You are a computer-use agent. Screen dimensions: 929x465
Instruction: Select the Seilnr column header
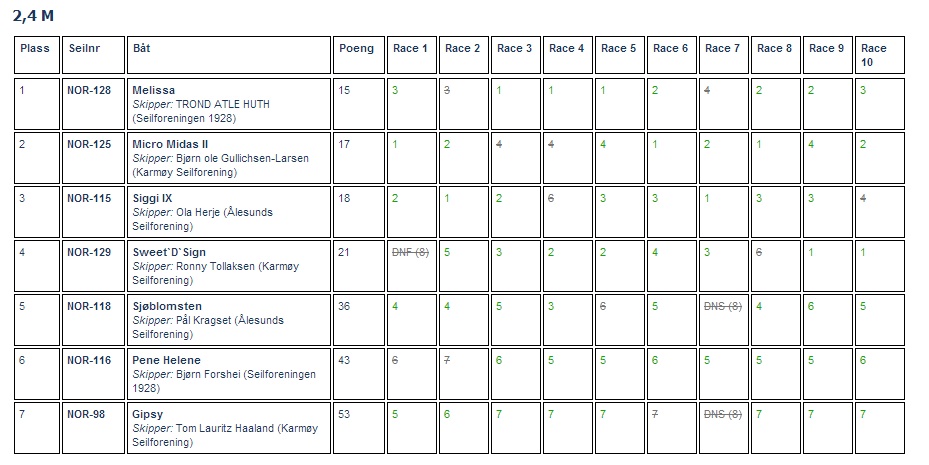point(85,49)
